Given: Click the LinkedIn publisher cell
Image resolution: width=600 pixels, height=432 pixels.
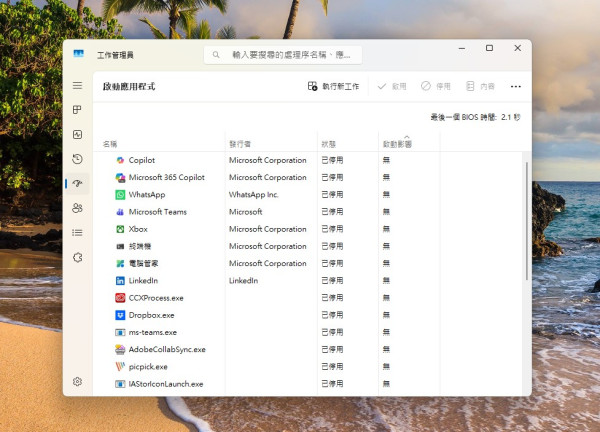Looking at the screenshot, I should (243, 280).
